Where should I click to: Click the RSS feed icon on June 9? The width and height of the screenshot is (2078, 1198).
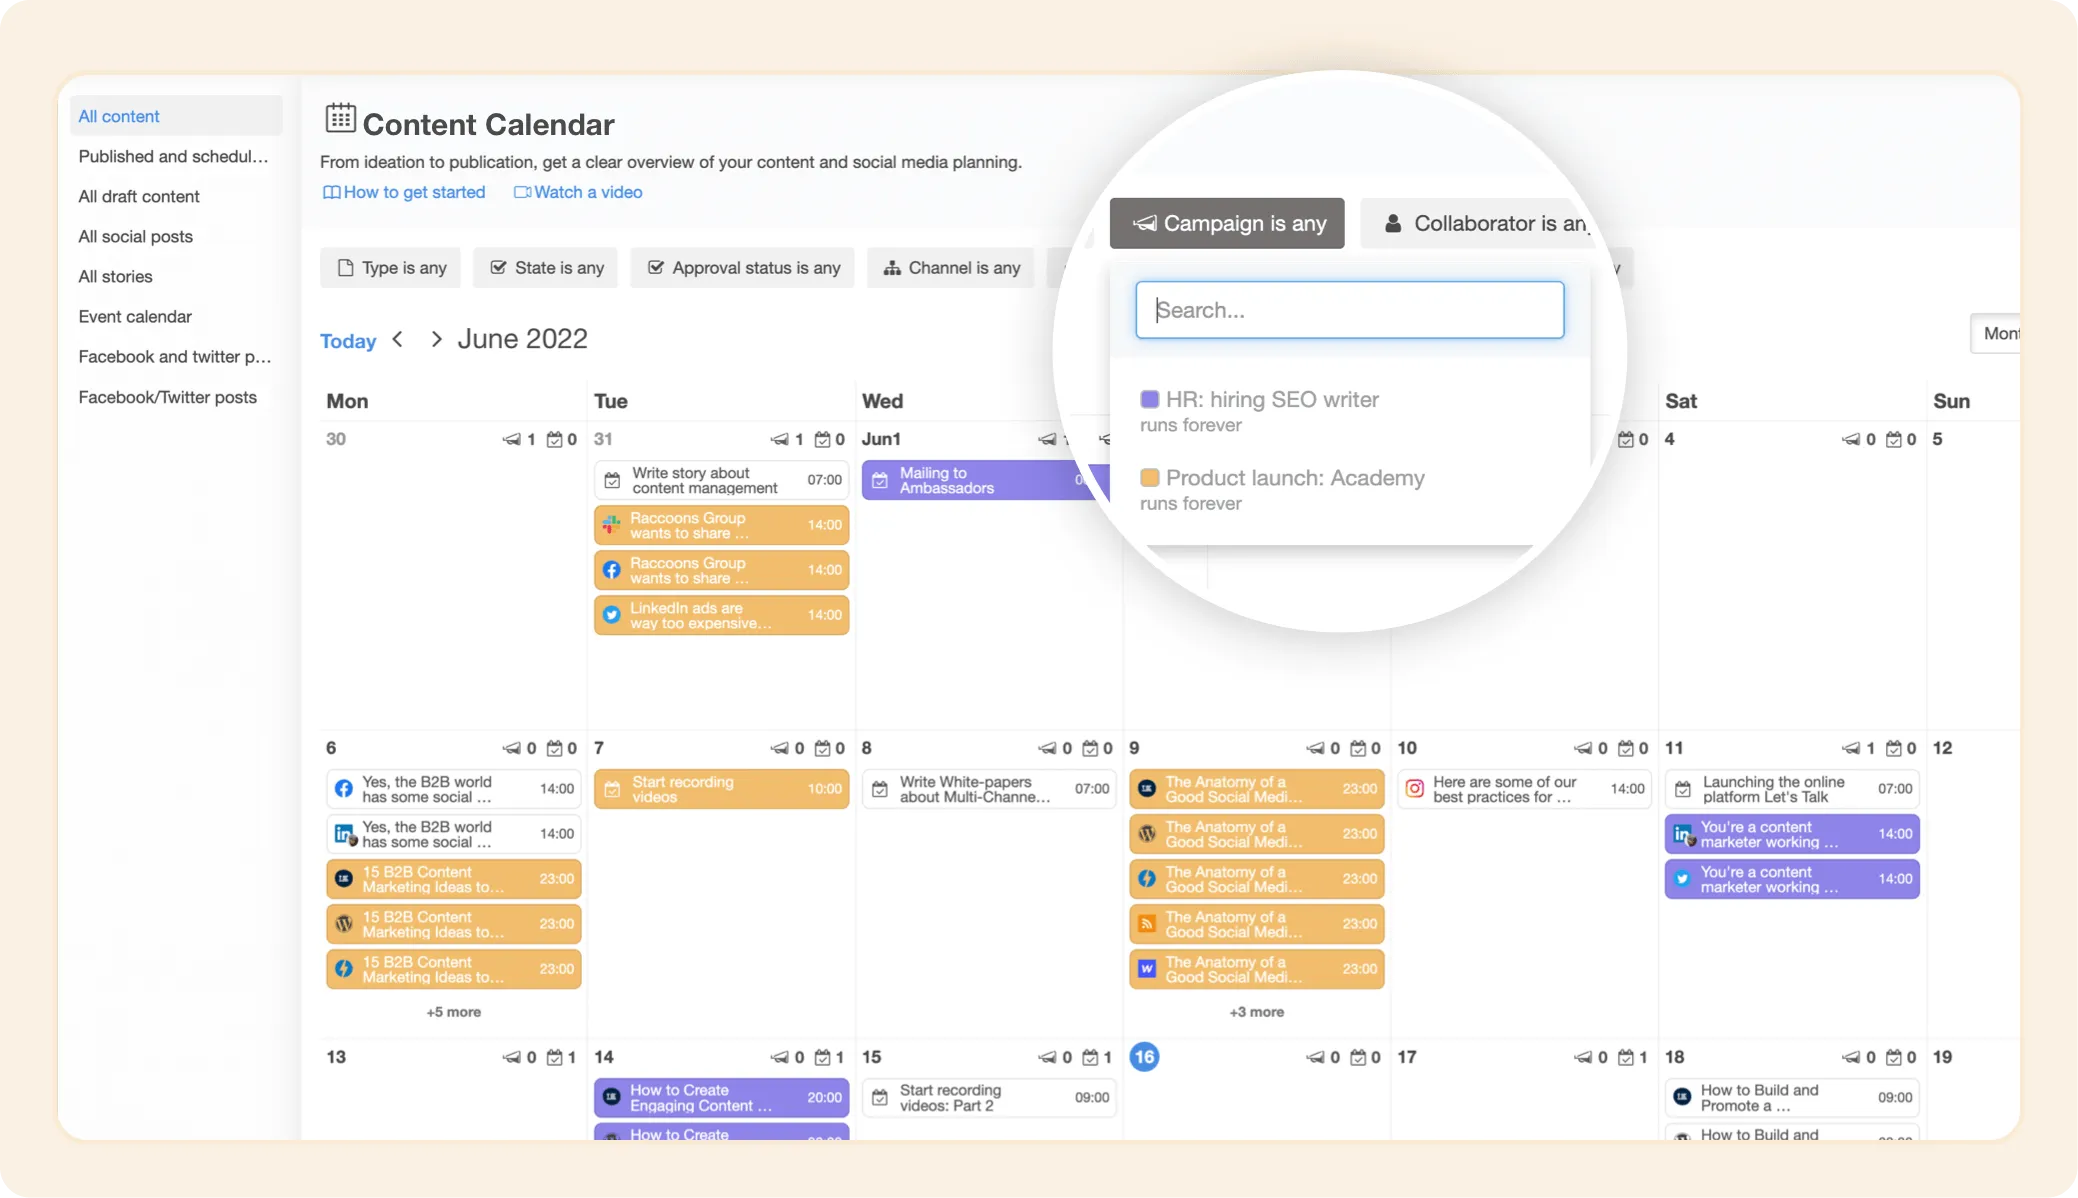tap(1147, 924)
